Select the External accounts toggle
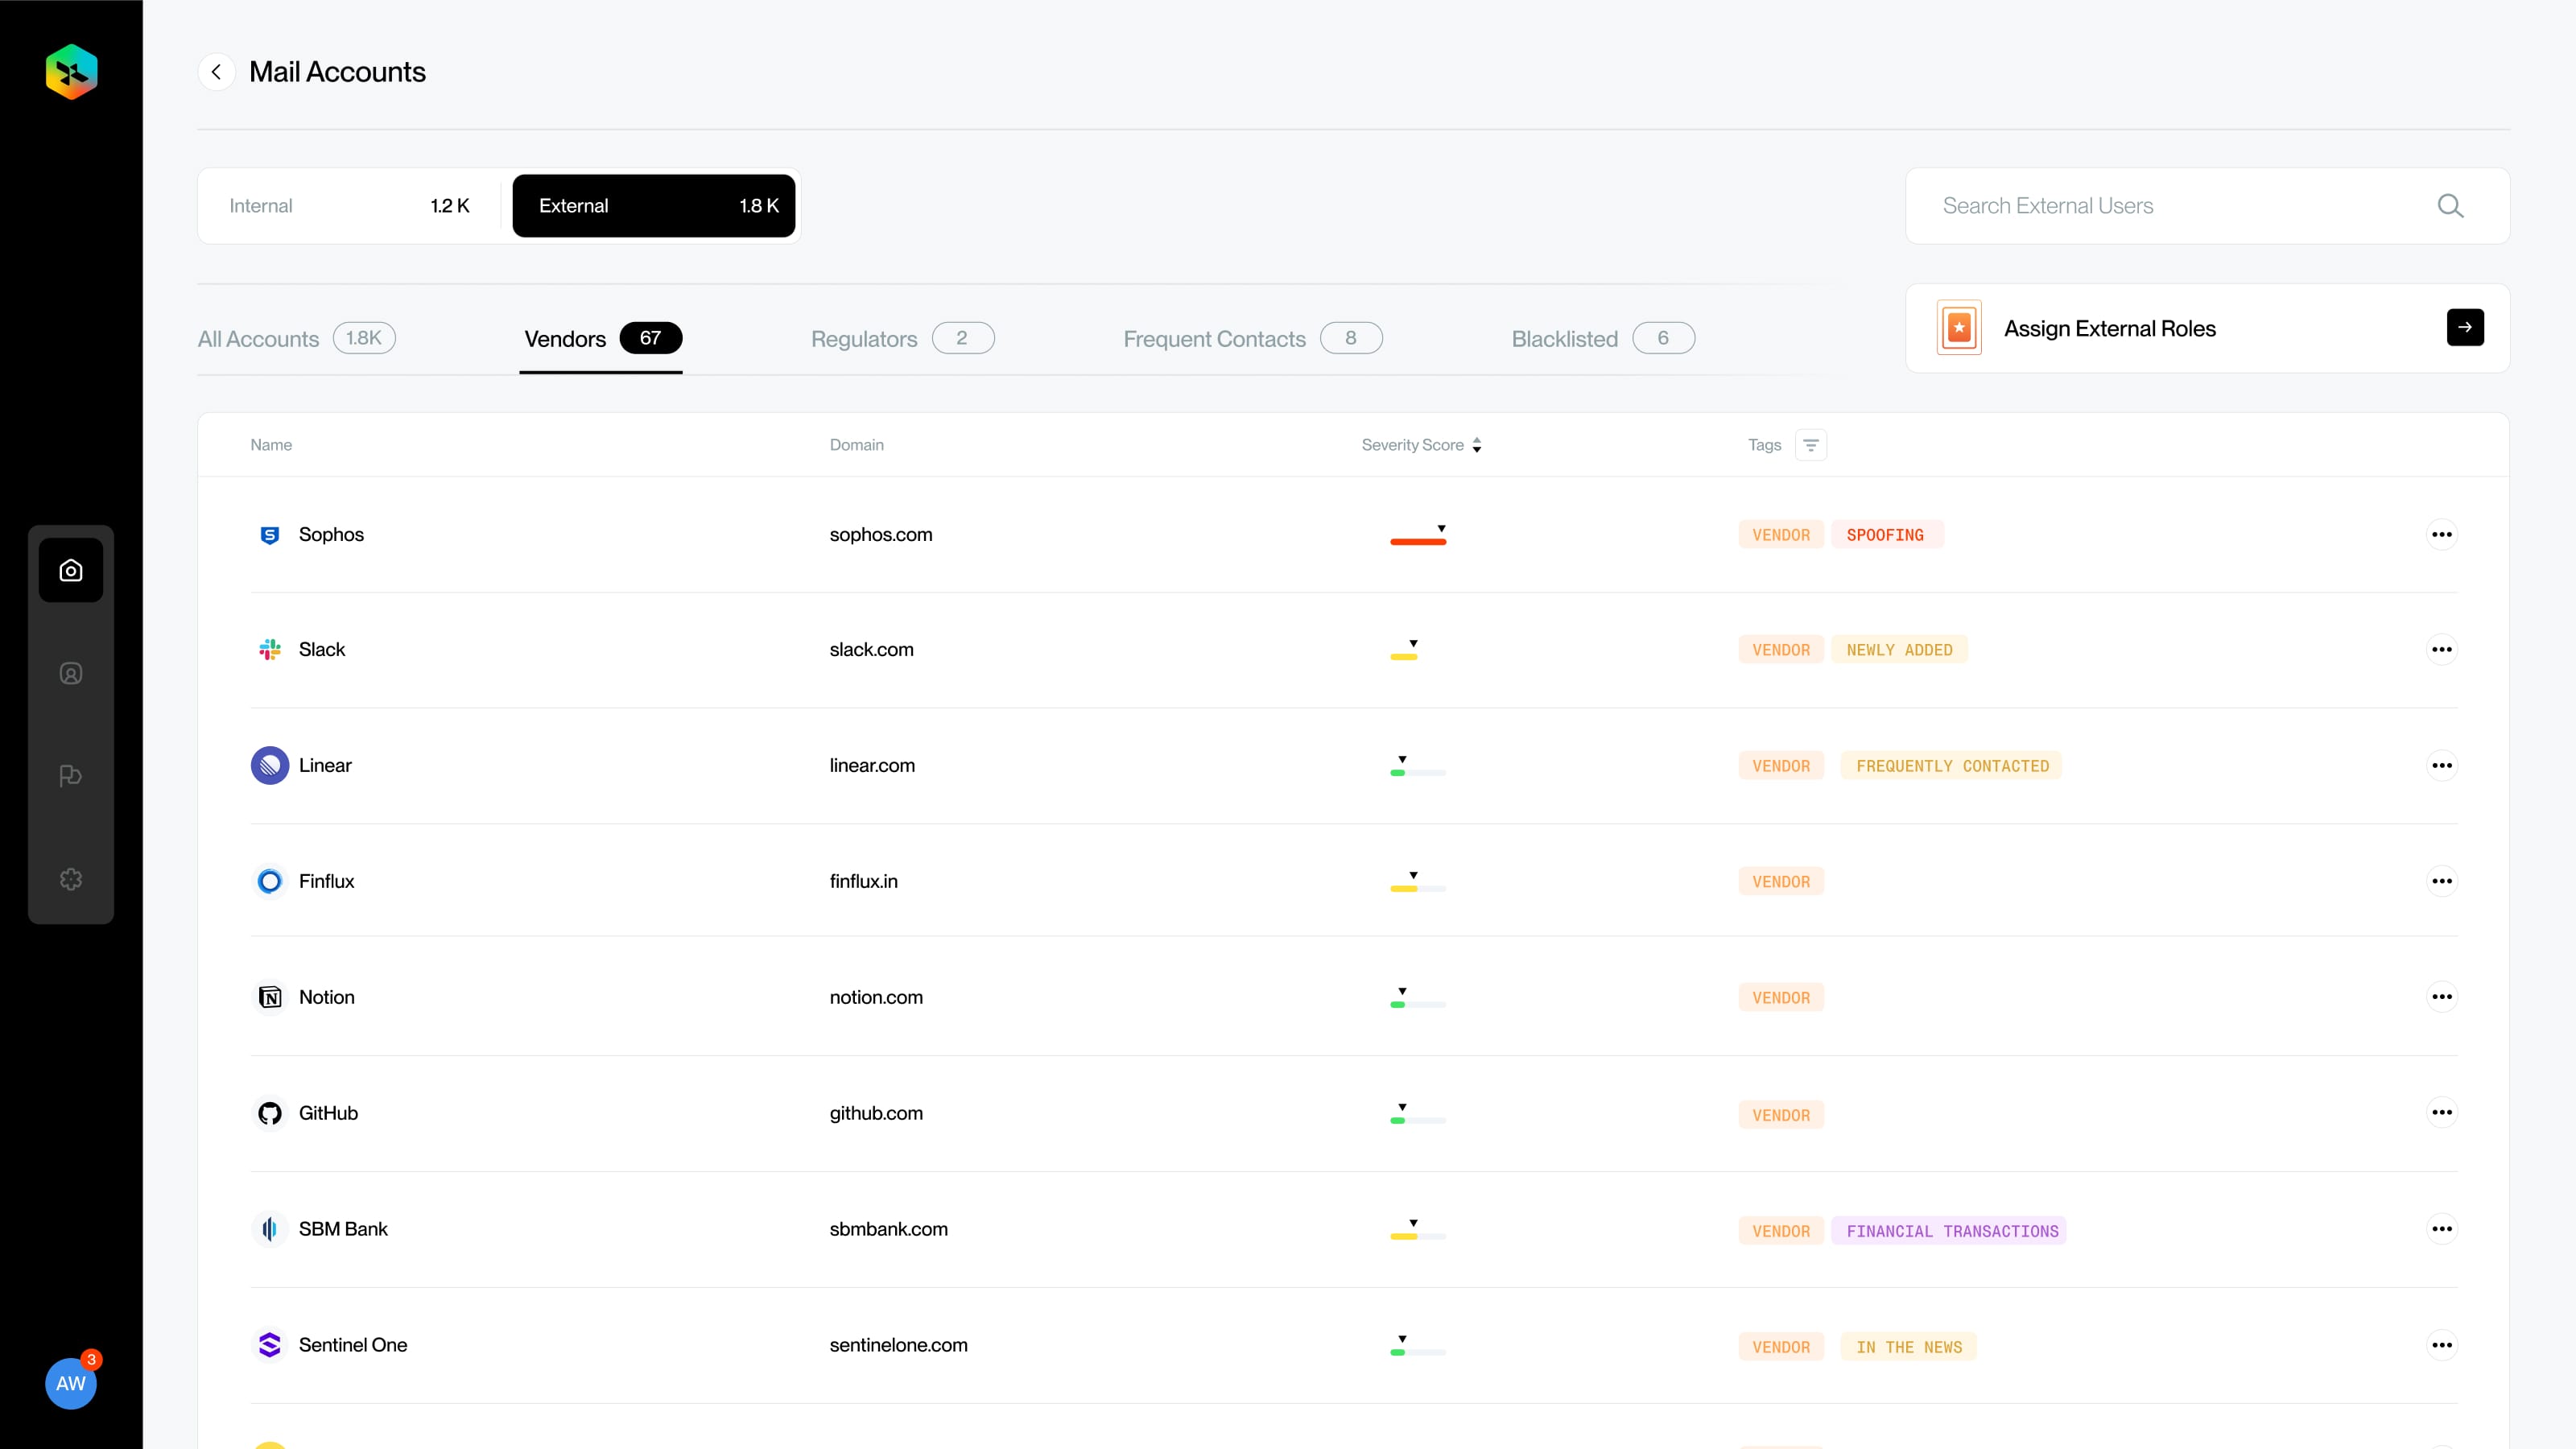 pyautogui.click(x=654, y=206)
